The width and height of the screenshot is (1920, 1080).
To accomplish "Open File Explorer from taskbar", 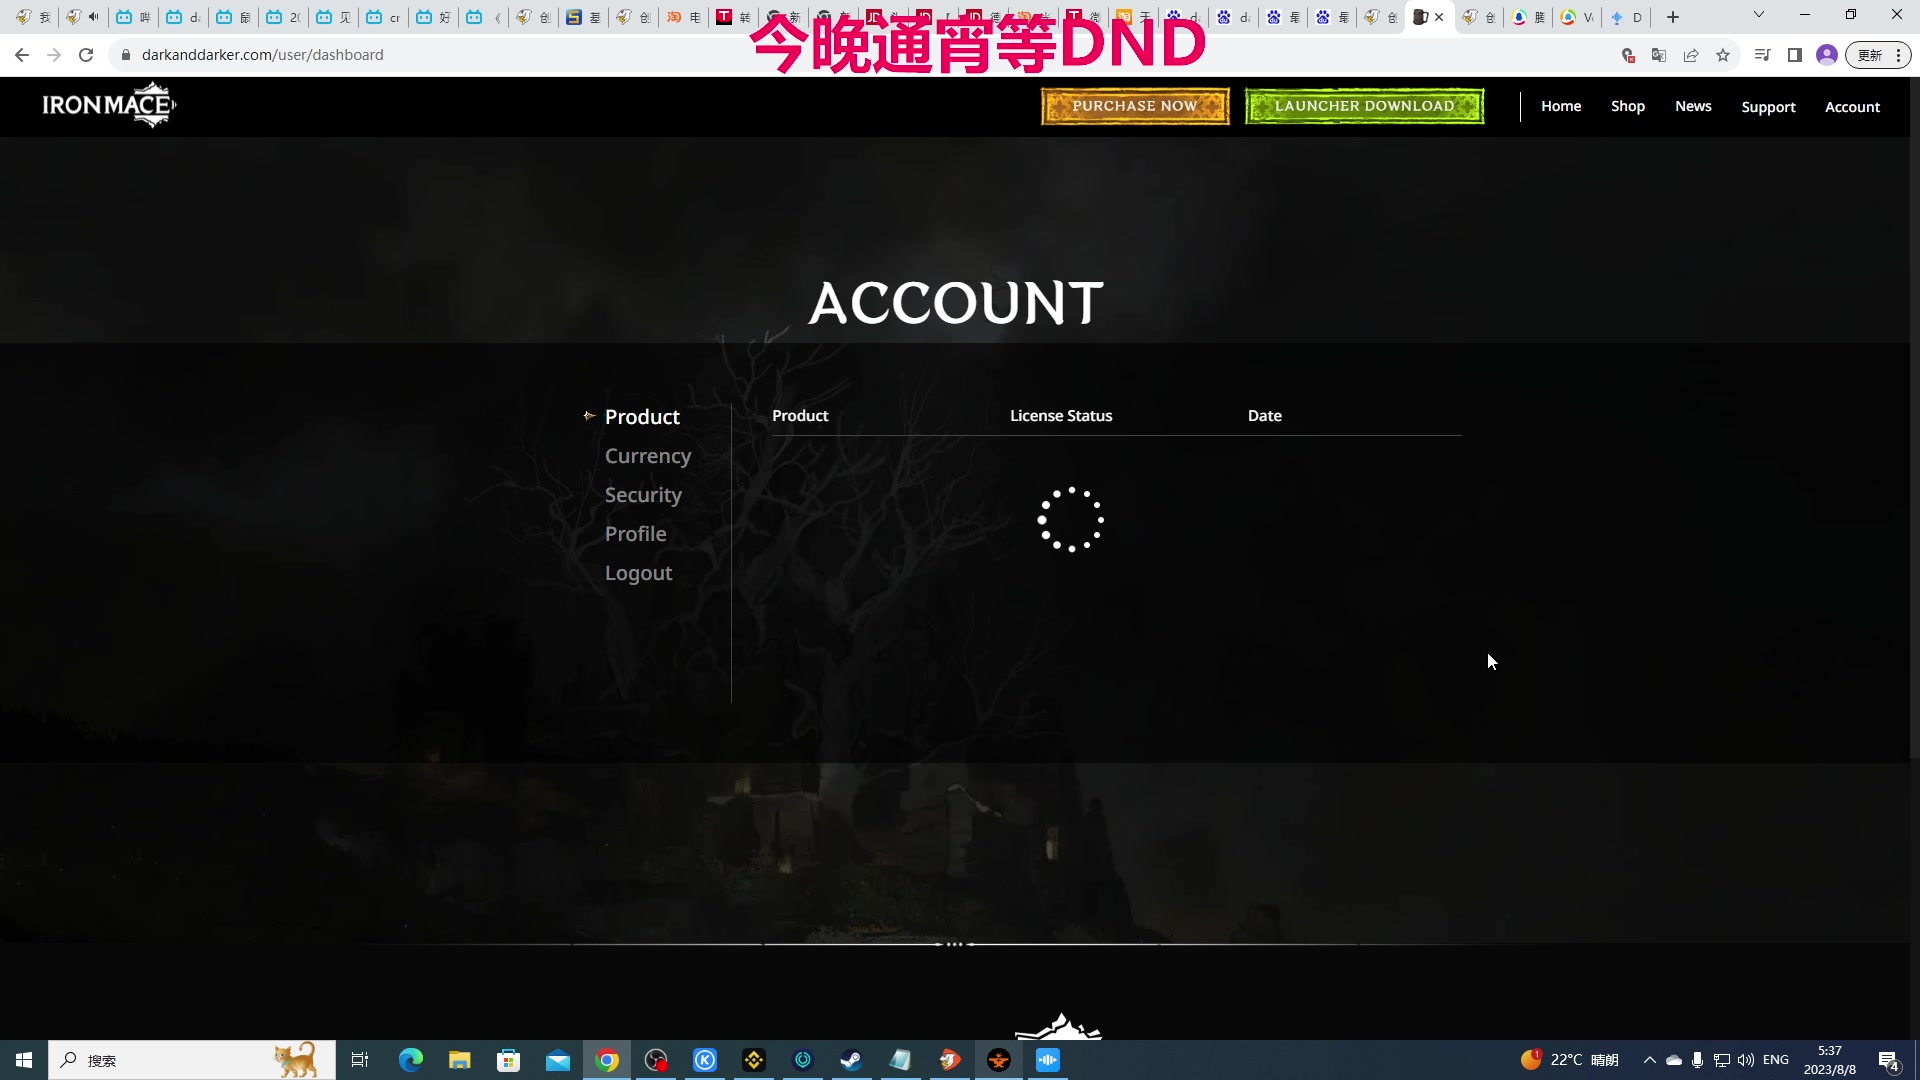I will pos(459,1060).
